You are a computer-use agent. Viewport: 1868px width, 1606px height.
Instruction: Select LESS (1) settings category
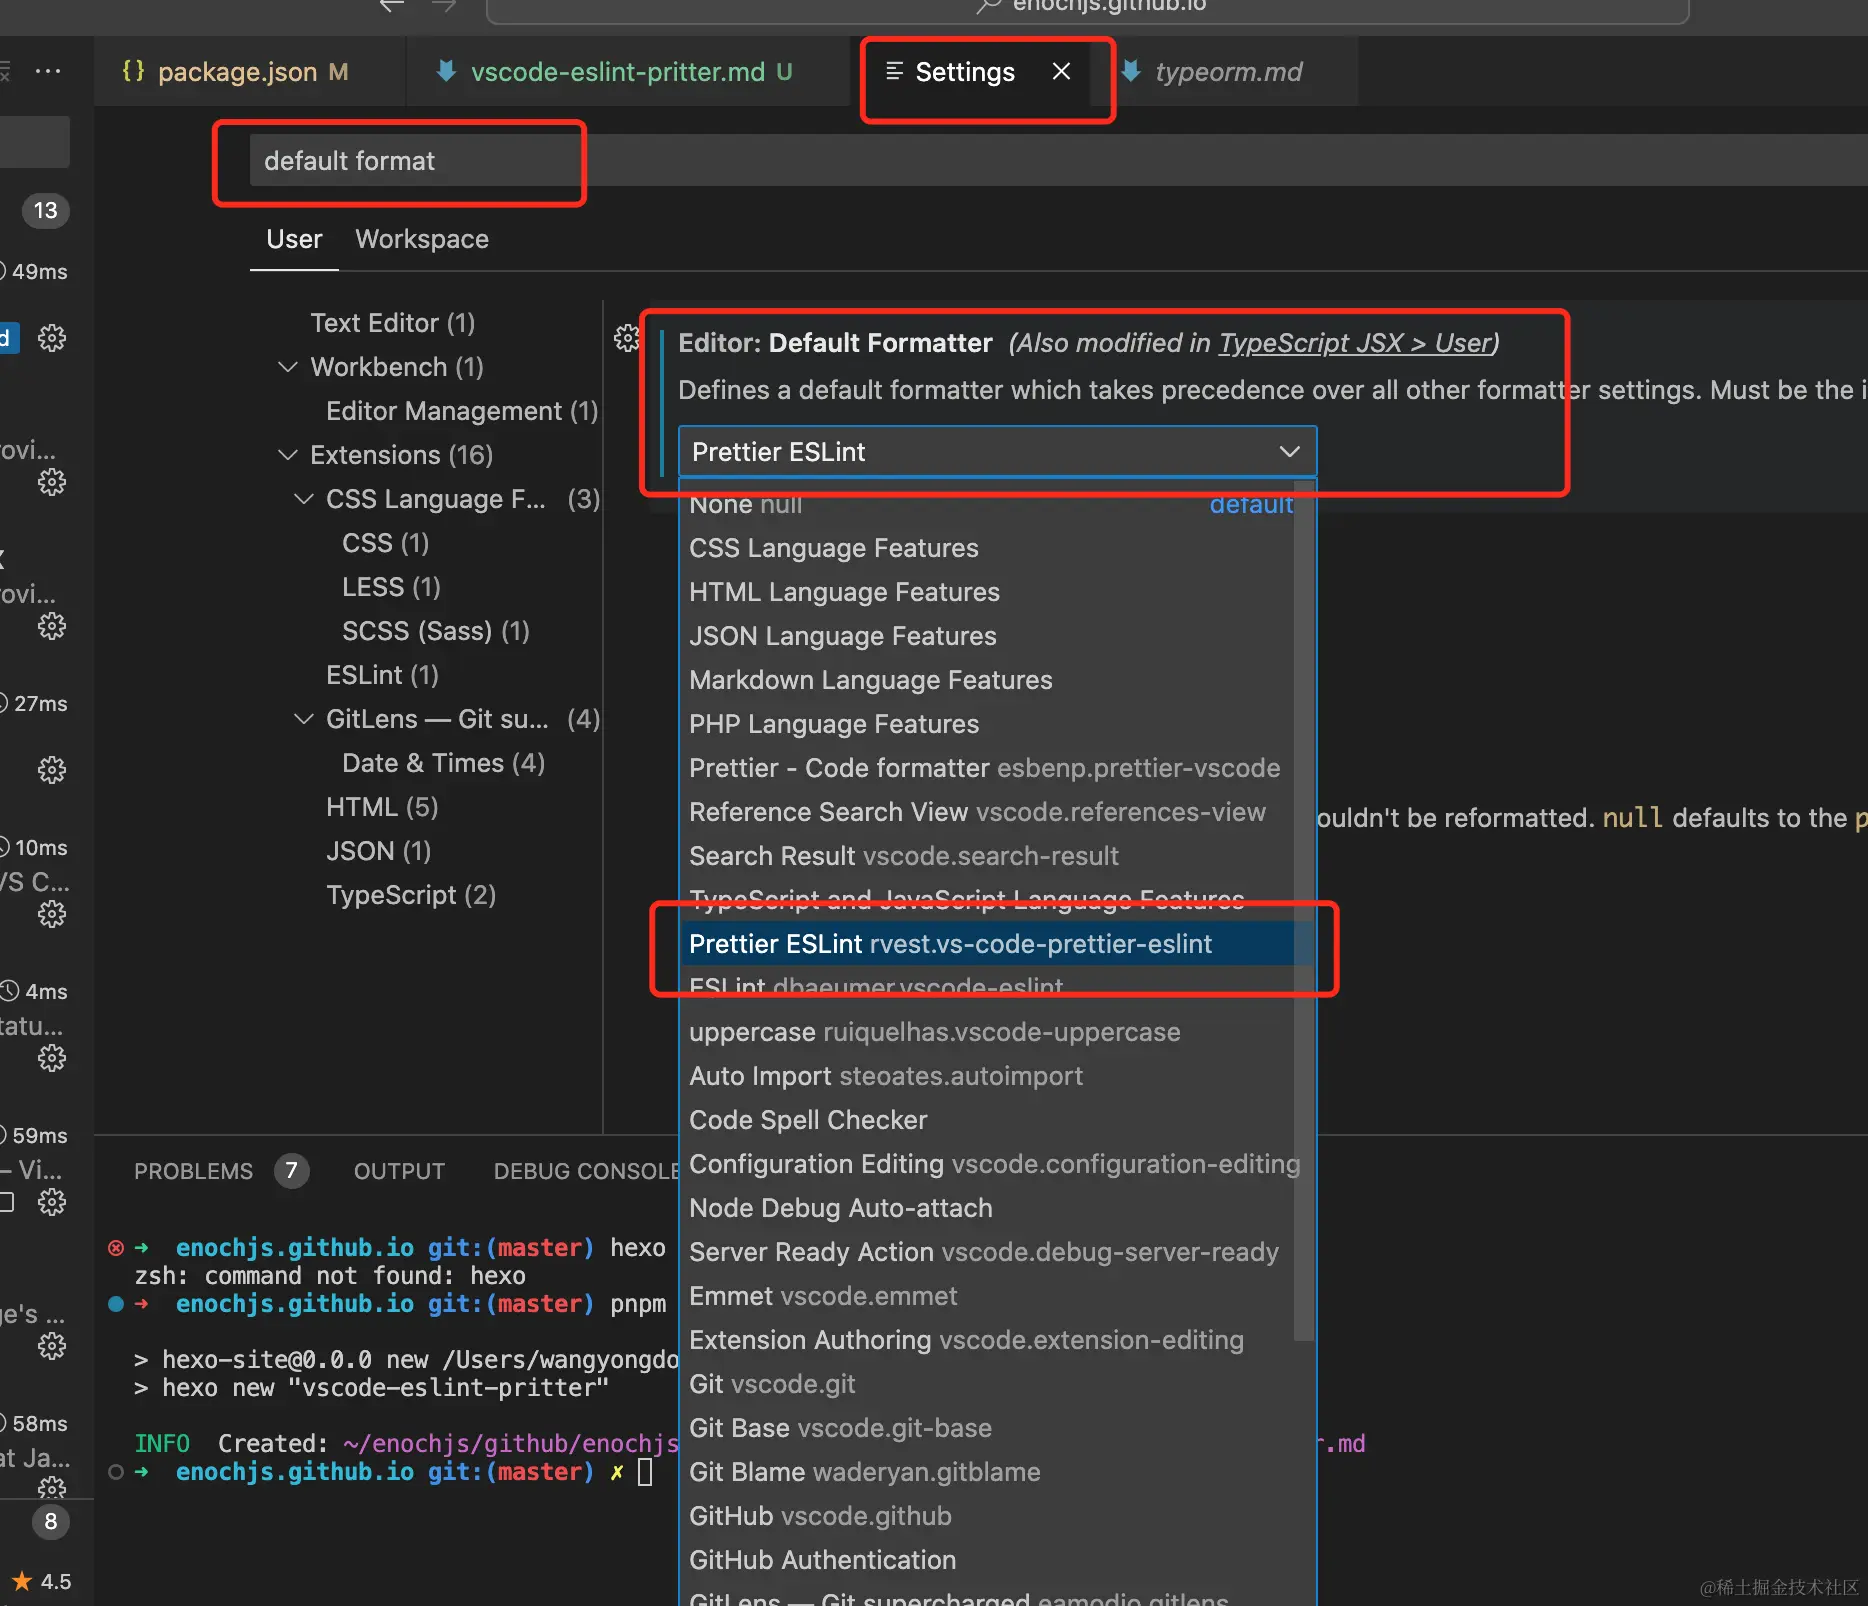(x=391, y=587)
